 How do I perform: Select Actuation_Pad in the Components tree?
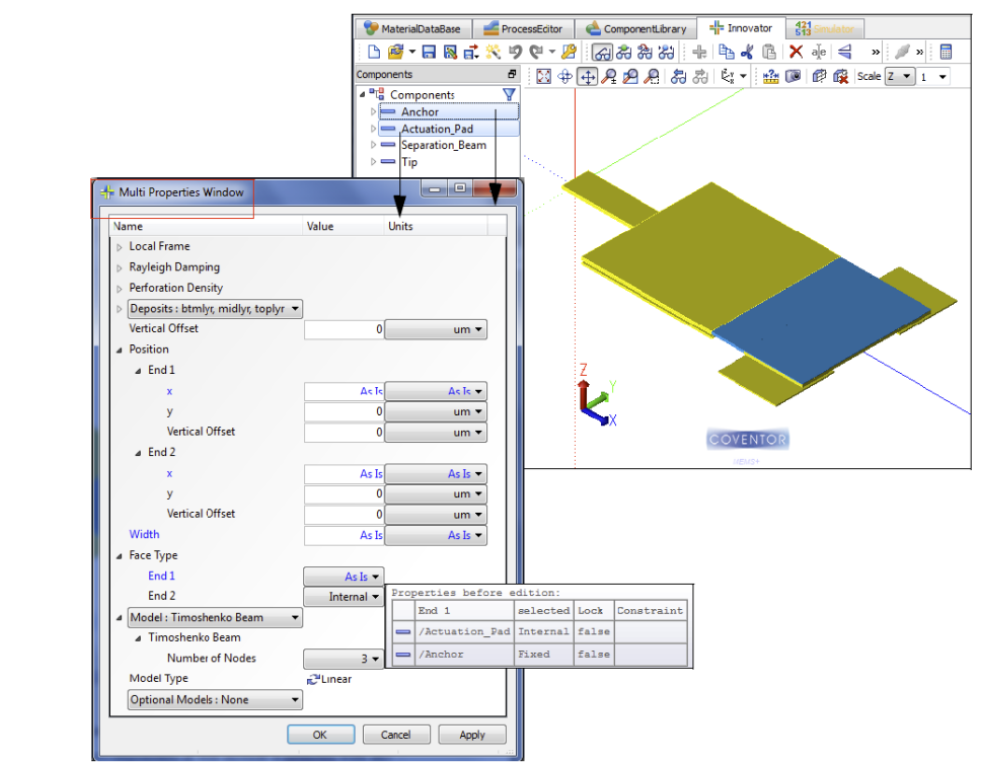tap(437, 129)
